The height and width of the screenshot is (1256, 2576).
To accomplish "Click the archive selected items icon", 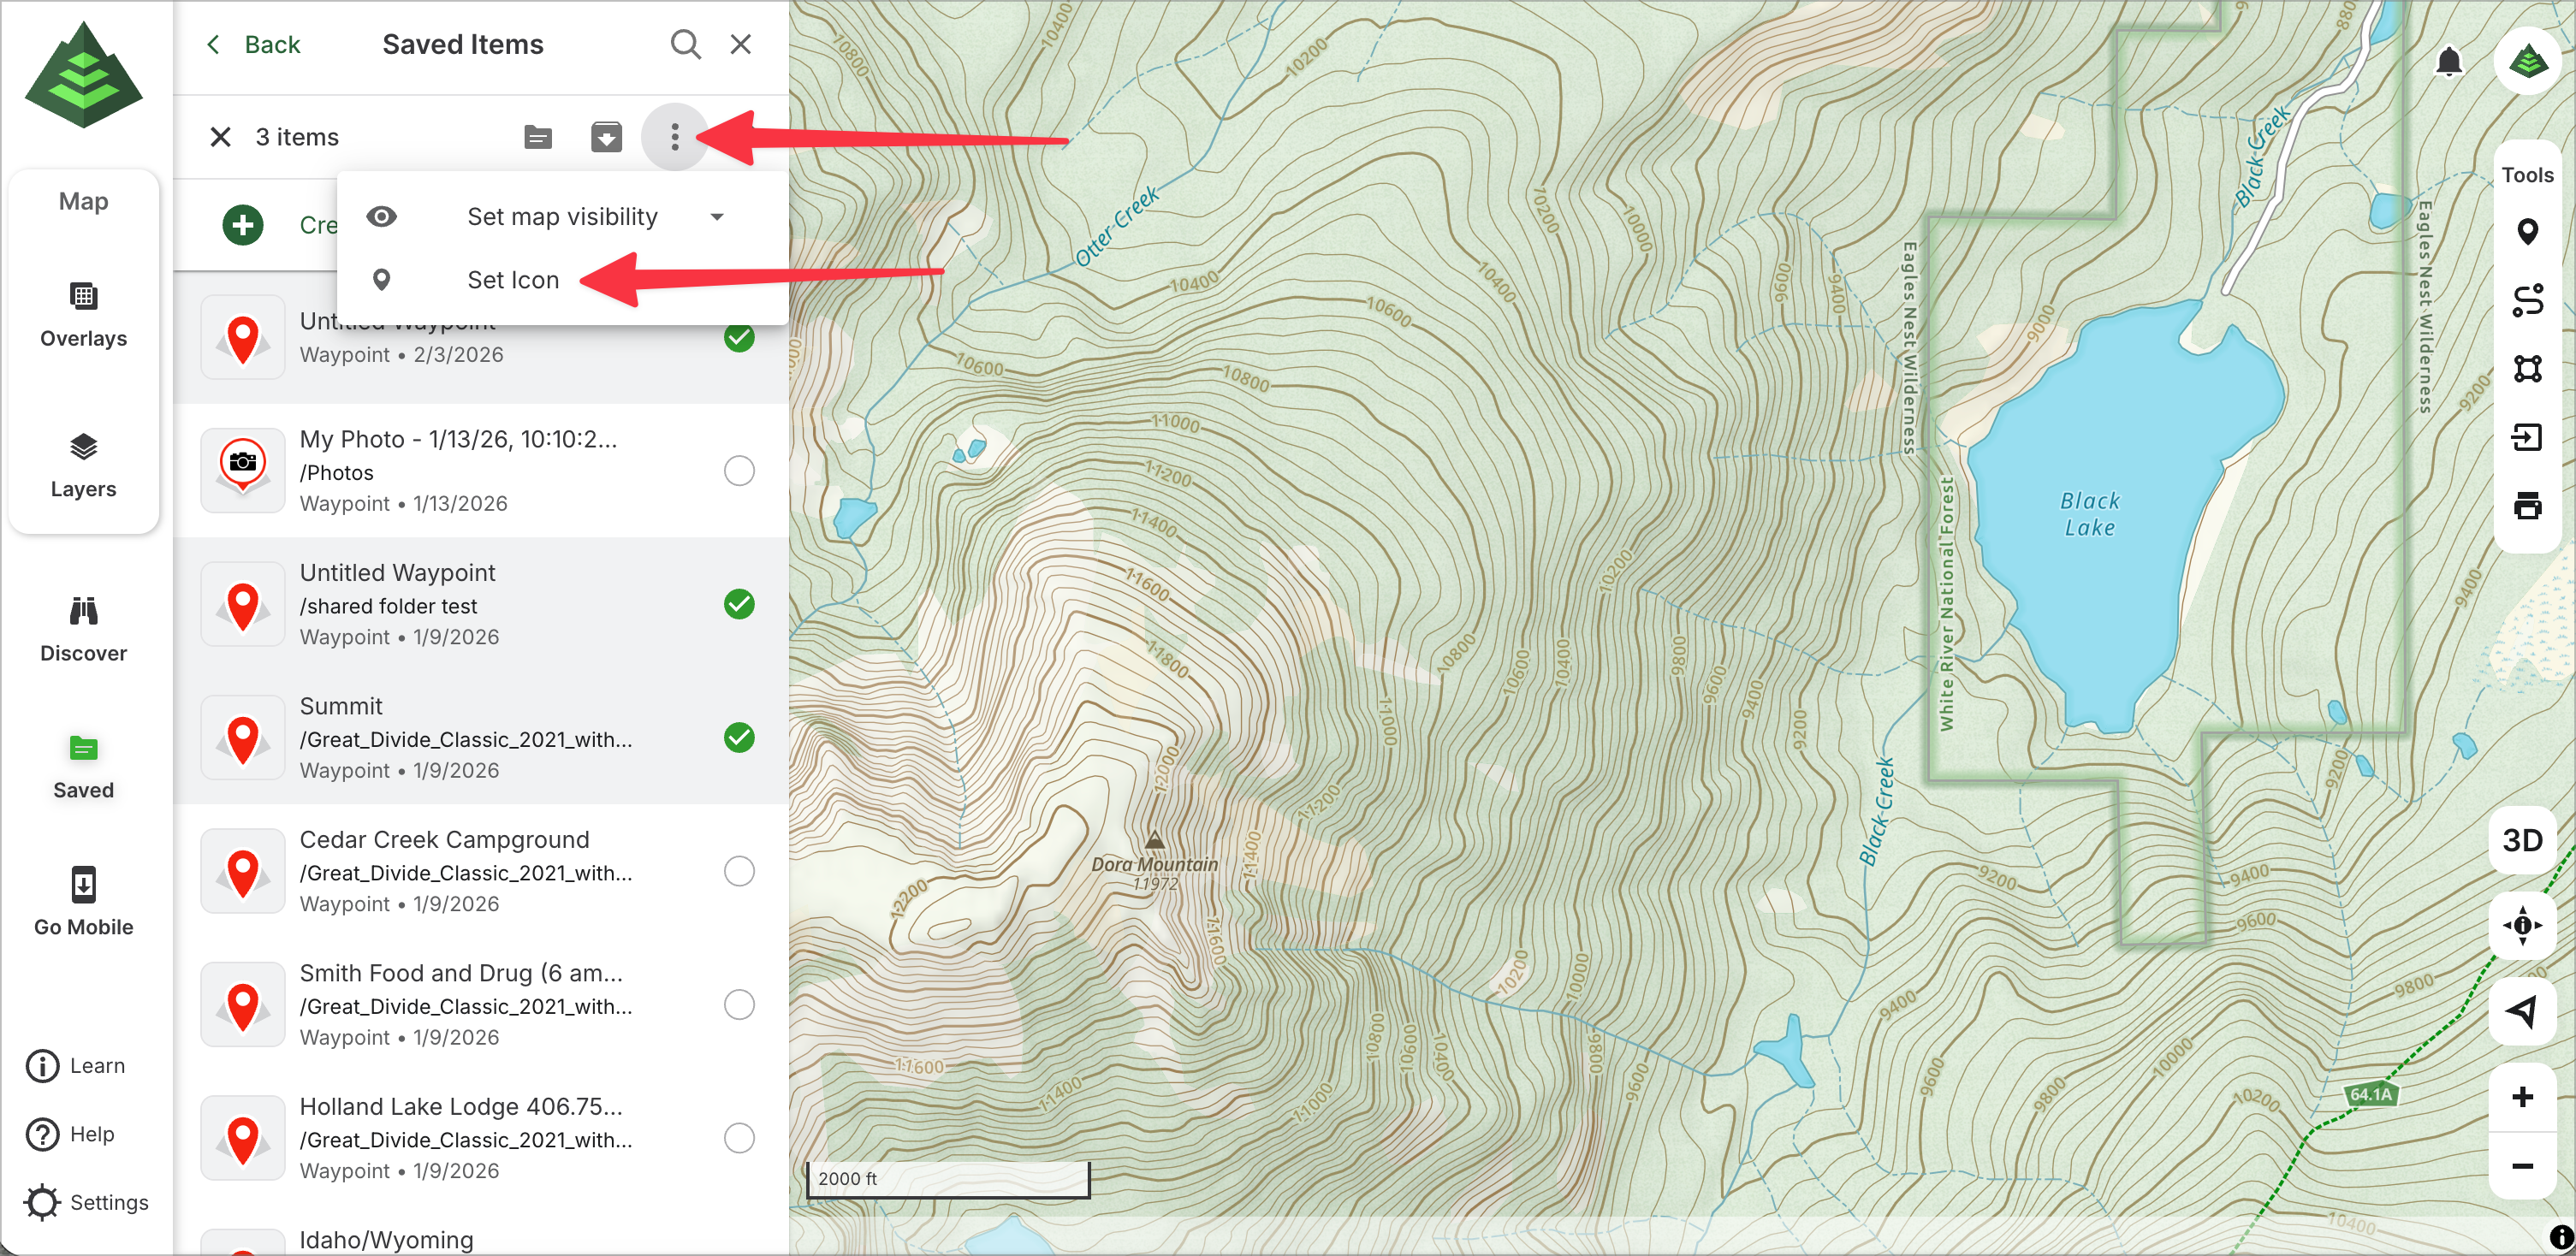I will coord(606,137).
